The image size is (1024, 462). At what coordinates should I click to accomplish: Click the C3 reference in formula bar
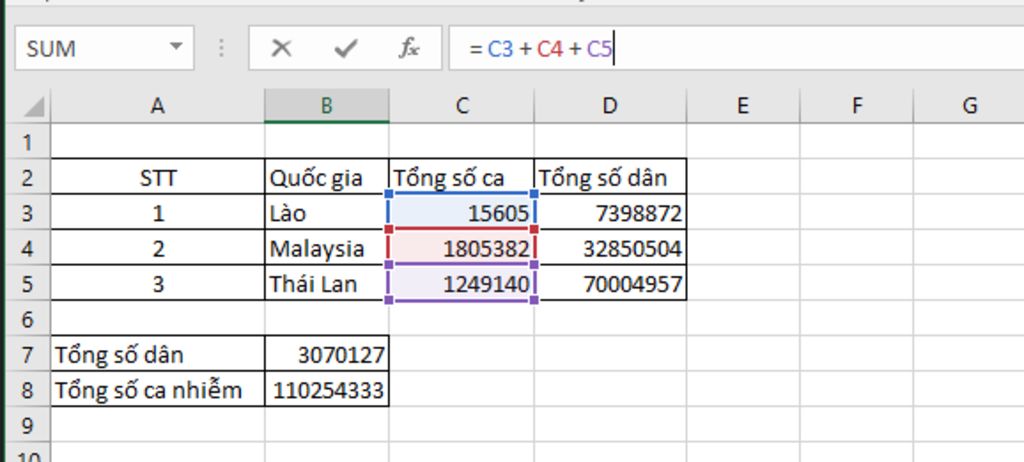point(500,49)
